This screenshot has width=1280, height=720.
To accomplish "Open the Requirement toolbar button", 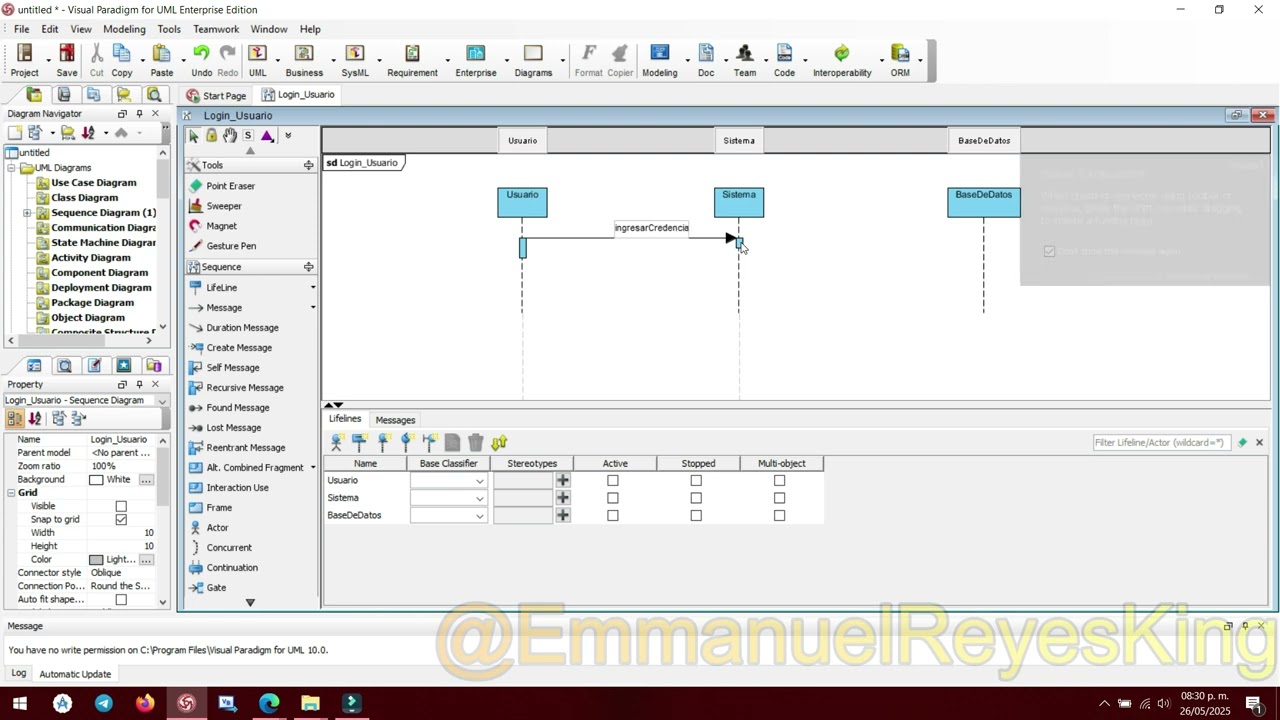I will 412,60.
